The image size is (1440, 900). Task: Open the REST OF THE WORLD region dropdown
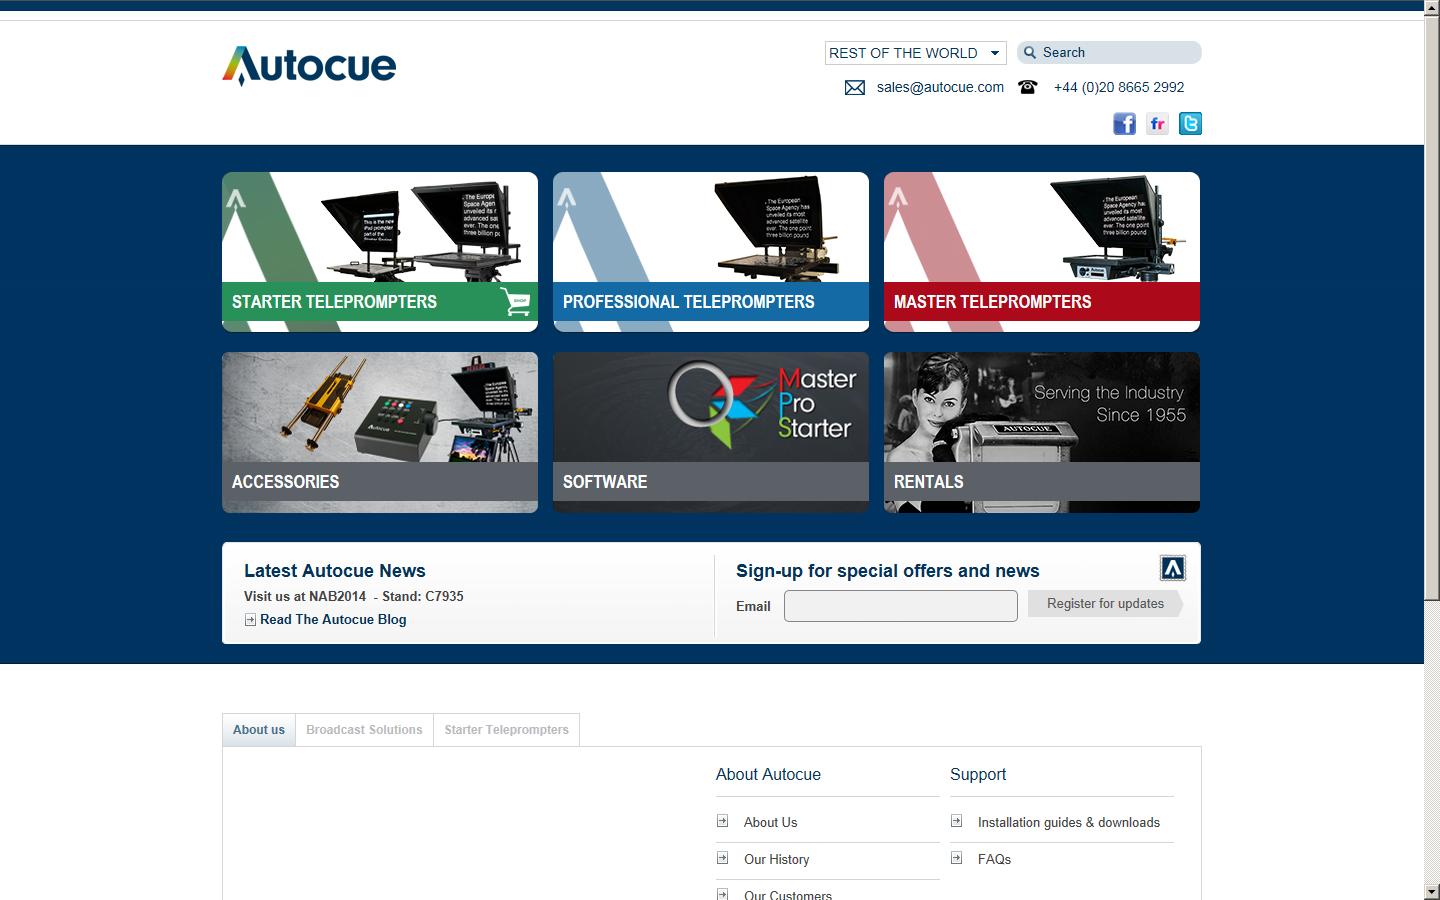point(915,53)
